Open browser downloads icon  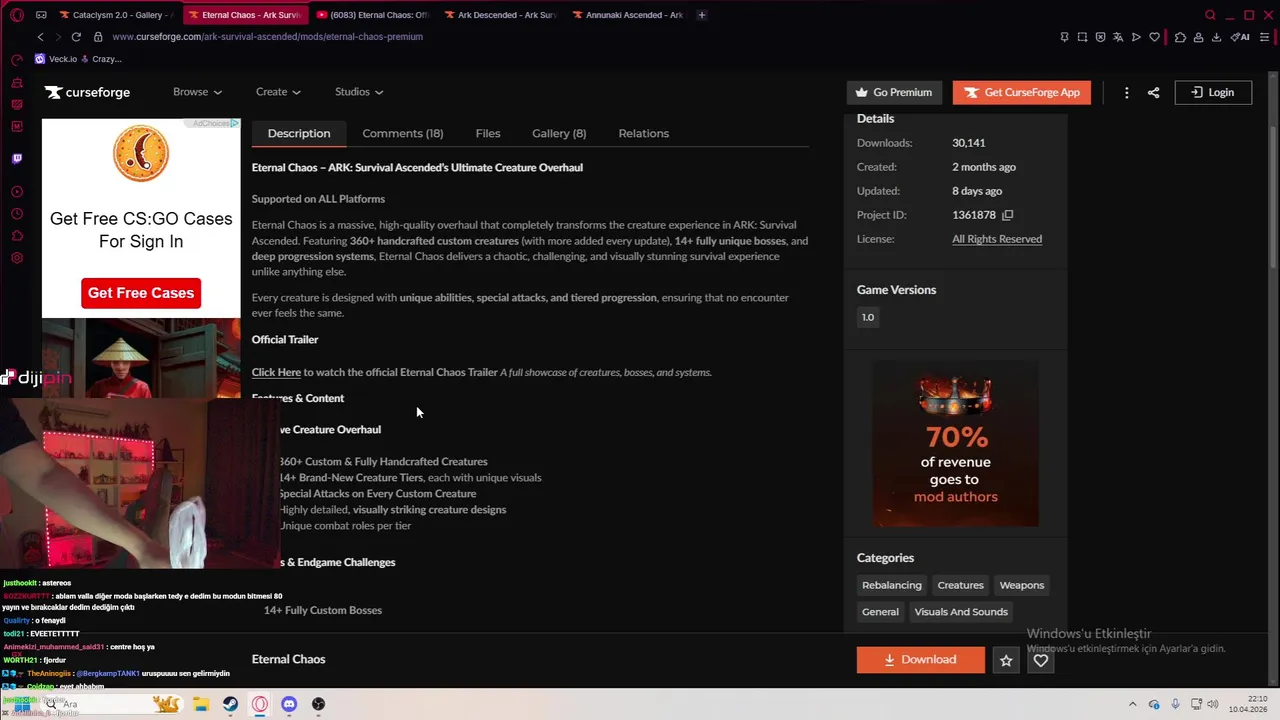coord(1216,37)
